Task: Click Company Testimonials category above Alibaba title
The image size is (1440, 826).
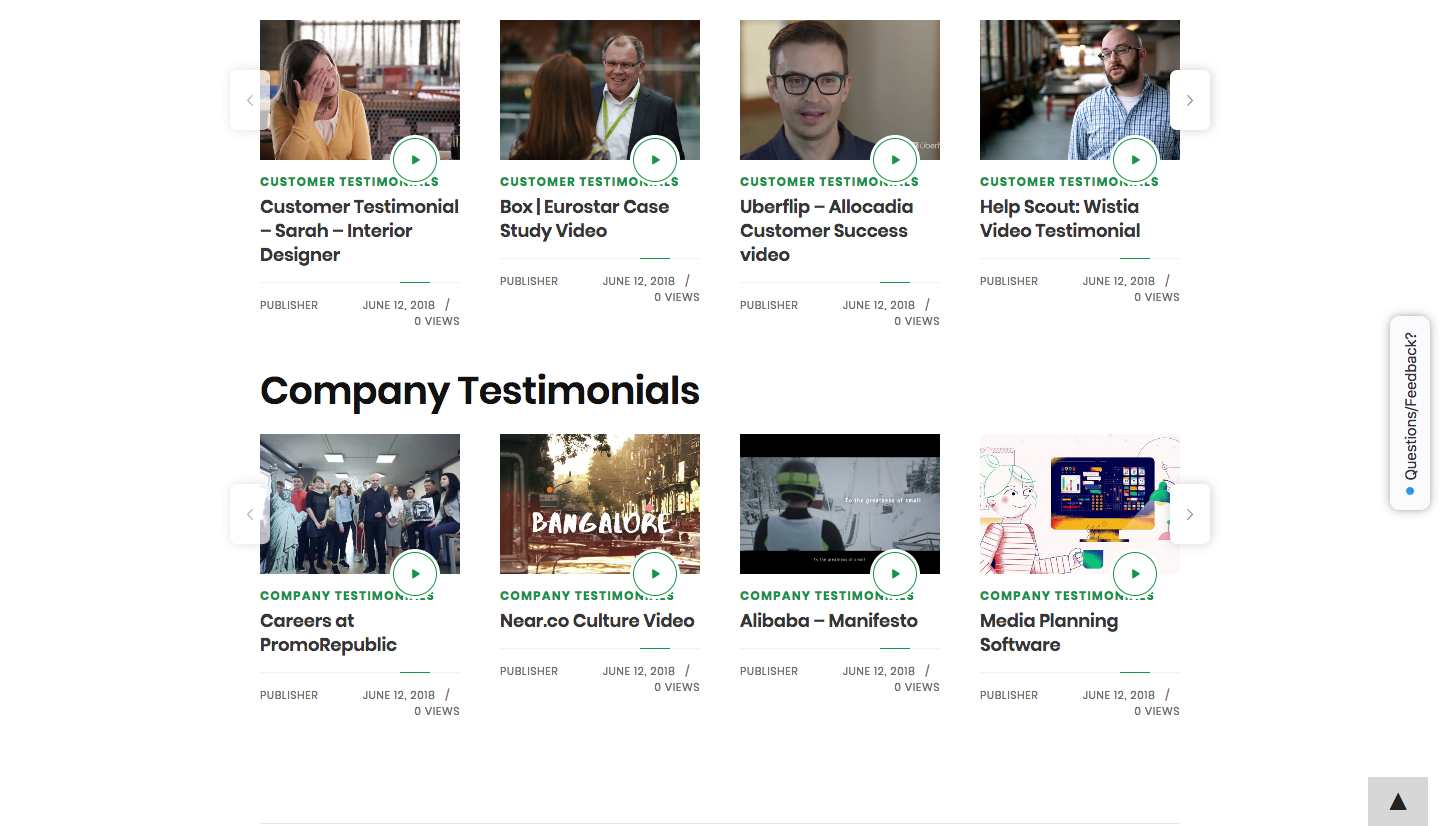Action: 827,596
